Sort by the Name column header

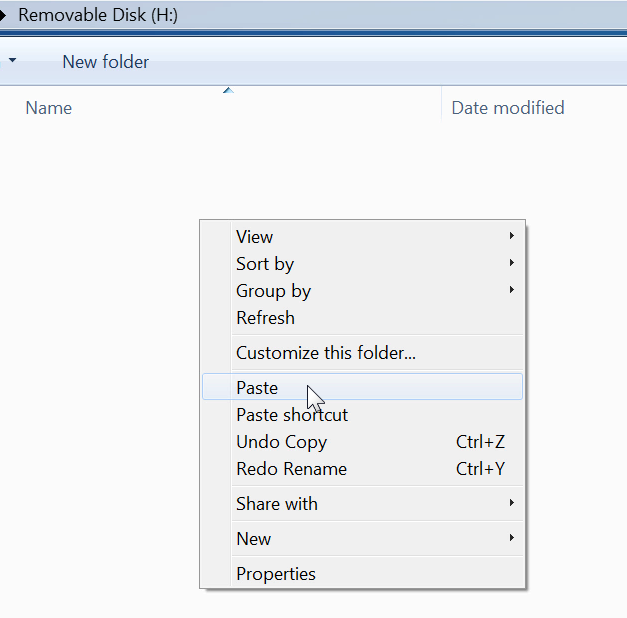(x=49, y=108)
